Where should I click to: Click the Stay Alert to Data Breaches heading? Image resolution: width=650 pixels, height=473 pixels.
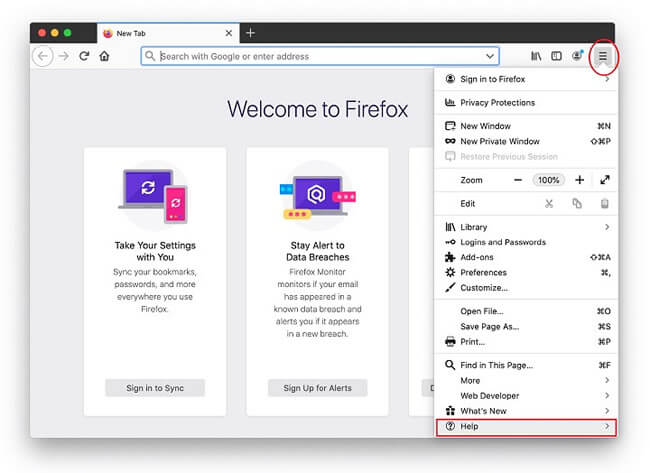coord(318,251)
